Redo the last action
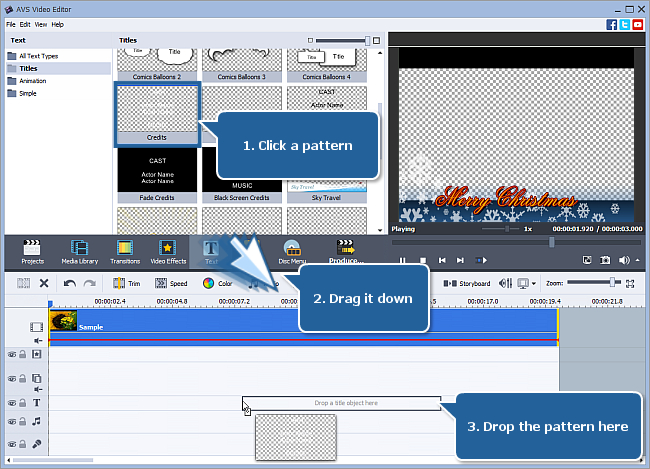650x469 pixels. [x=90, y=283]
